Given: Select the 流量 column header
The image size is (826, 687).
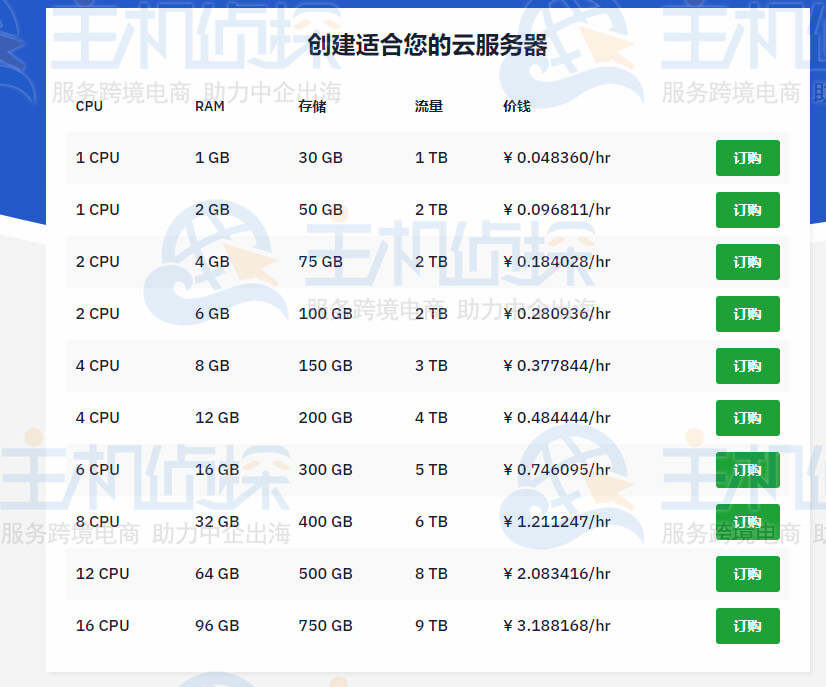Looking at the screenshot, I should [429, 106].
